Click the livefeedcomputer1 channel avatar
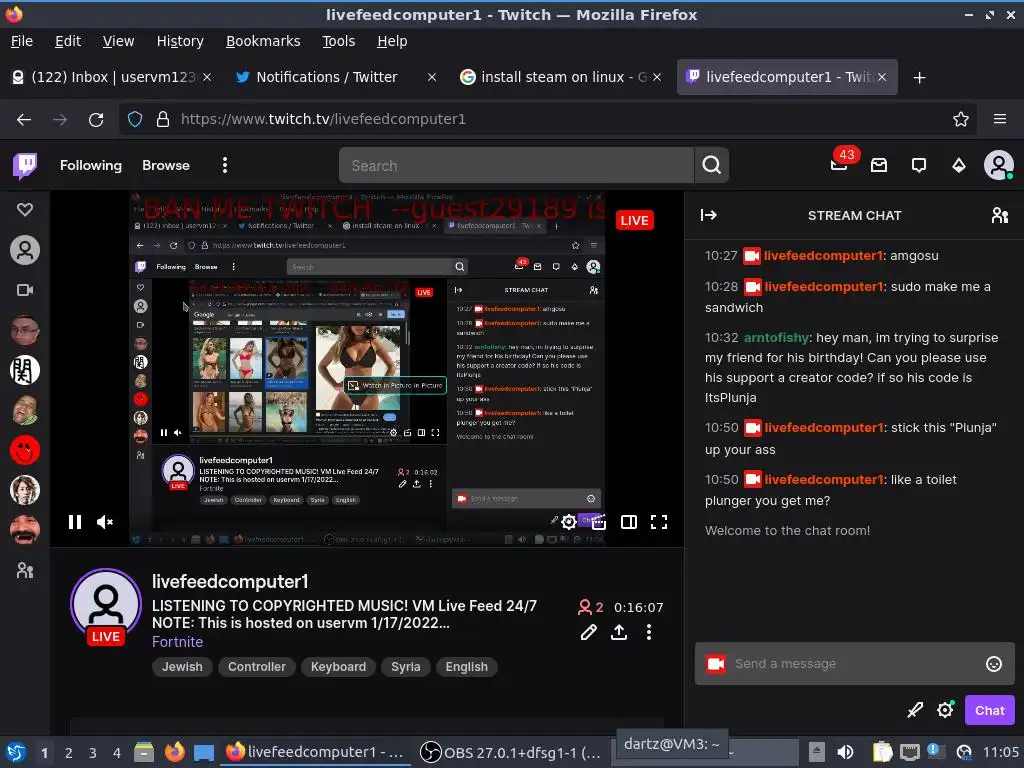The image size is (1024, 768). click(x=106, y=605)
